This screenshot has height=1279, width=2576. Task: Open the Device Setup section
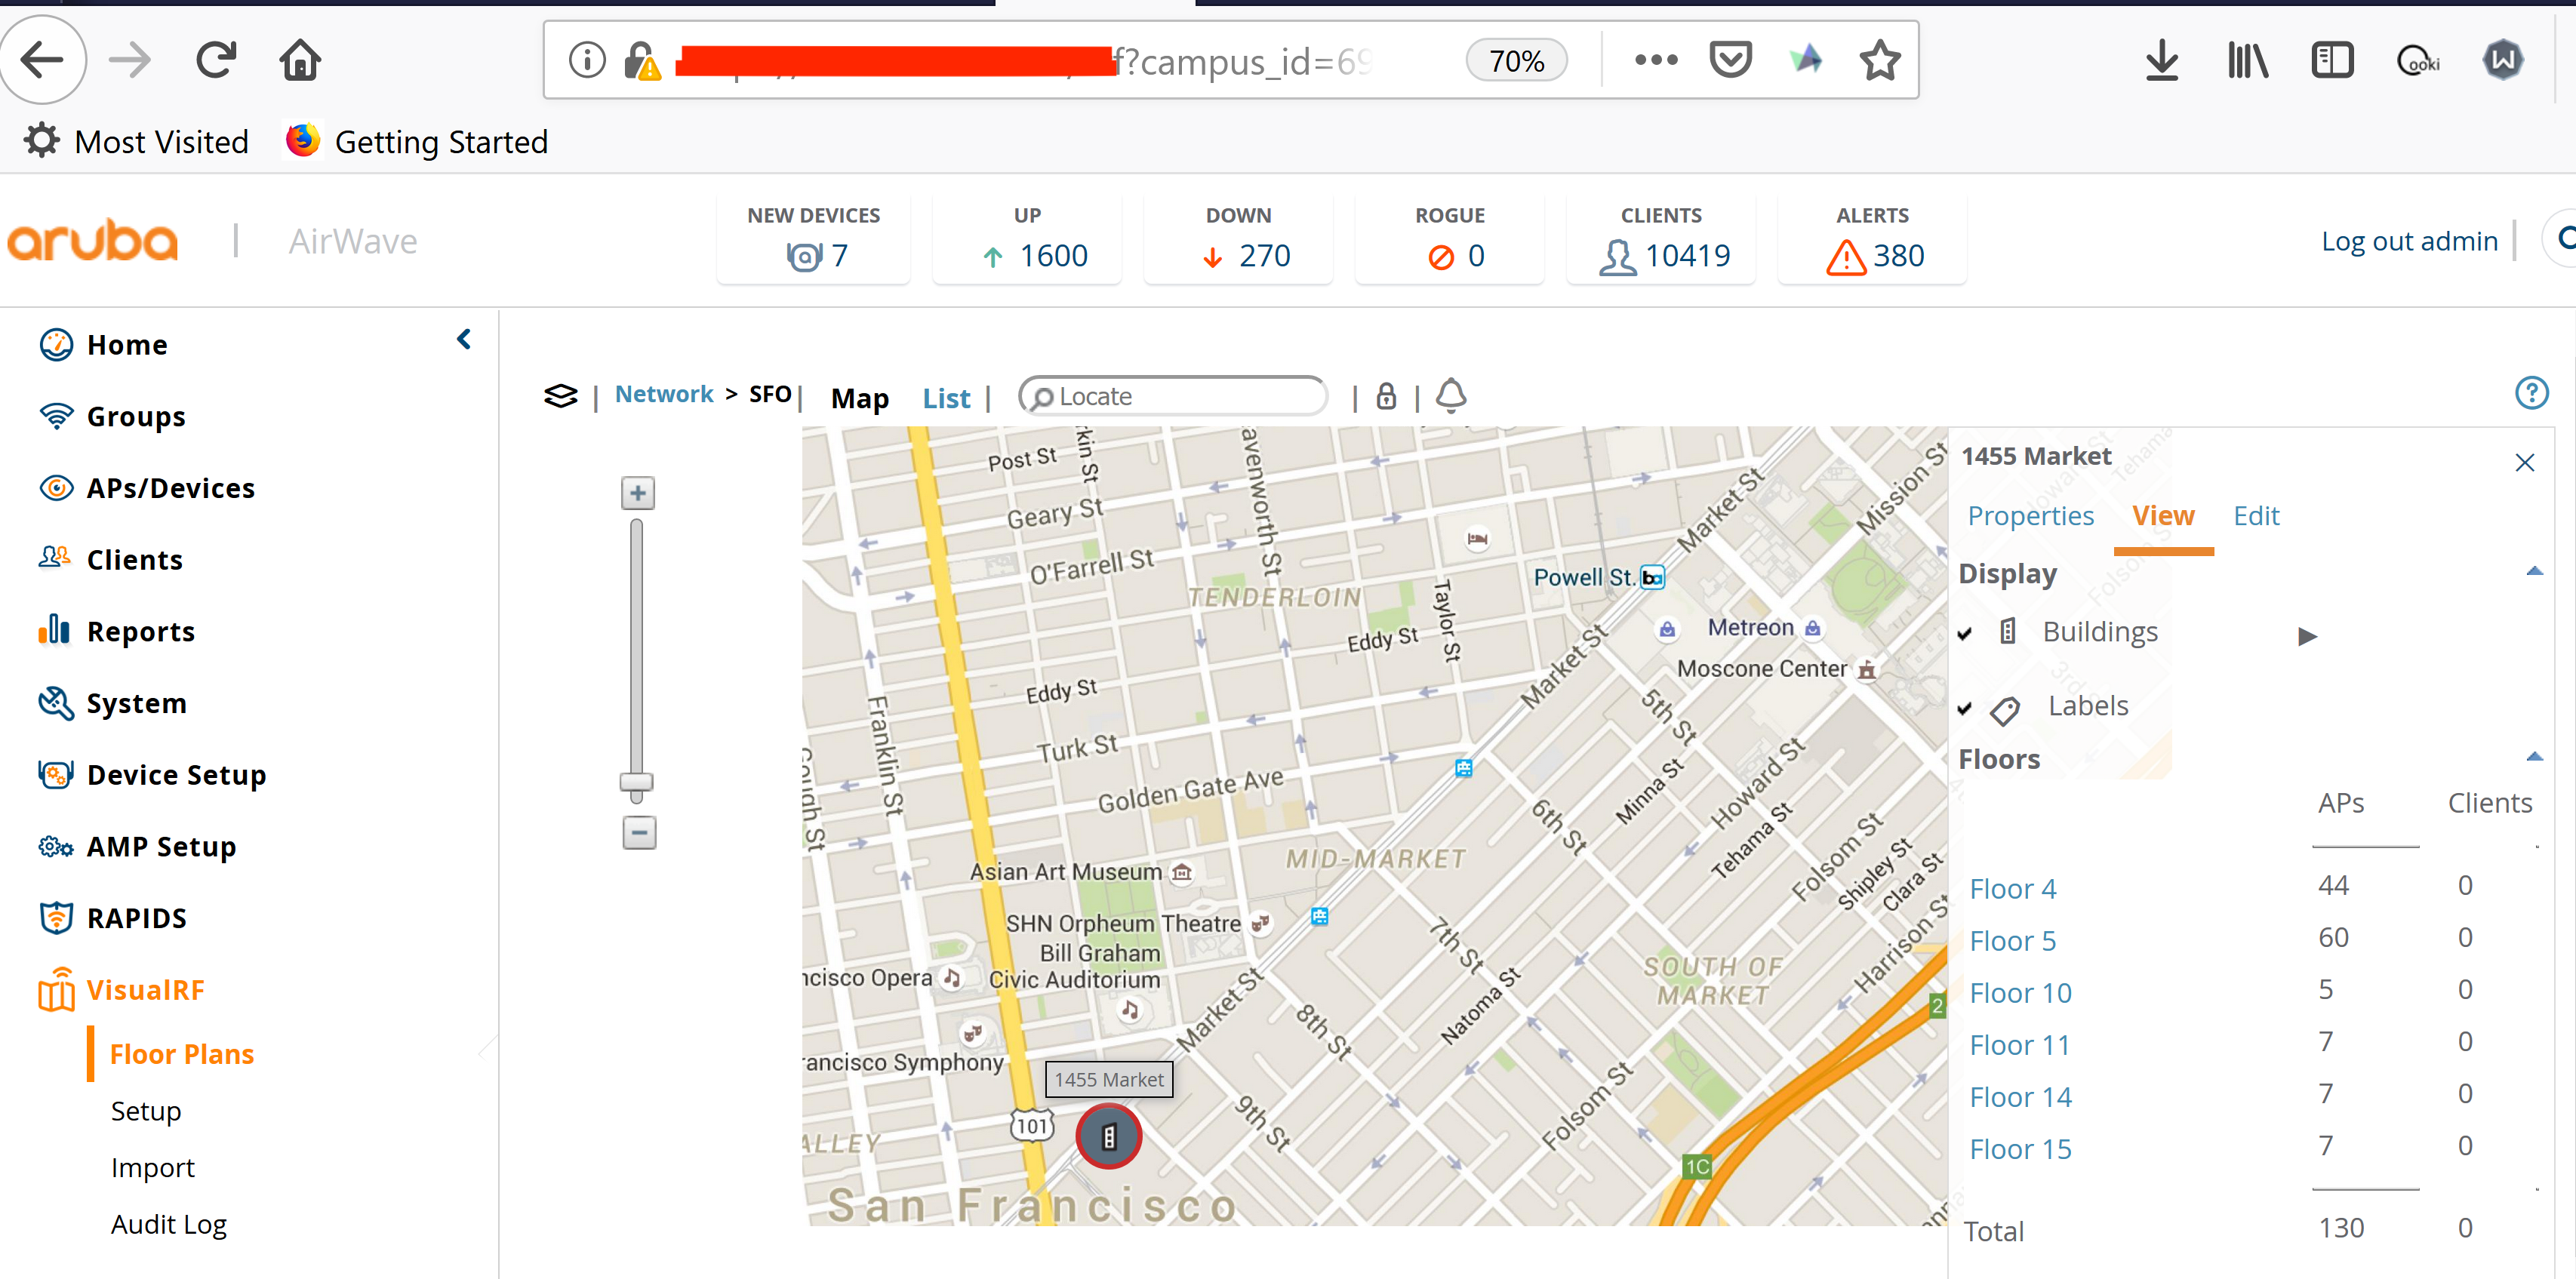point(176,775)
